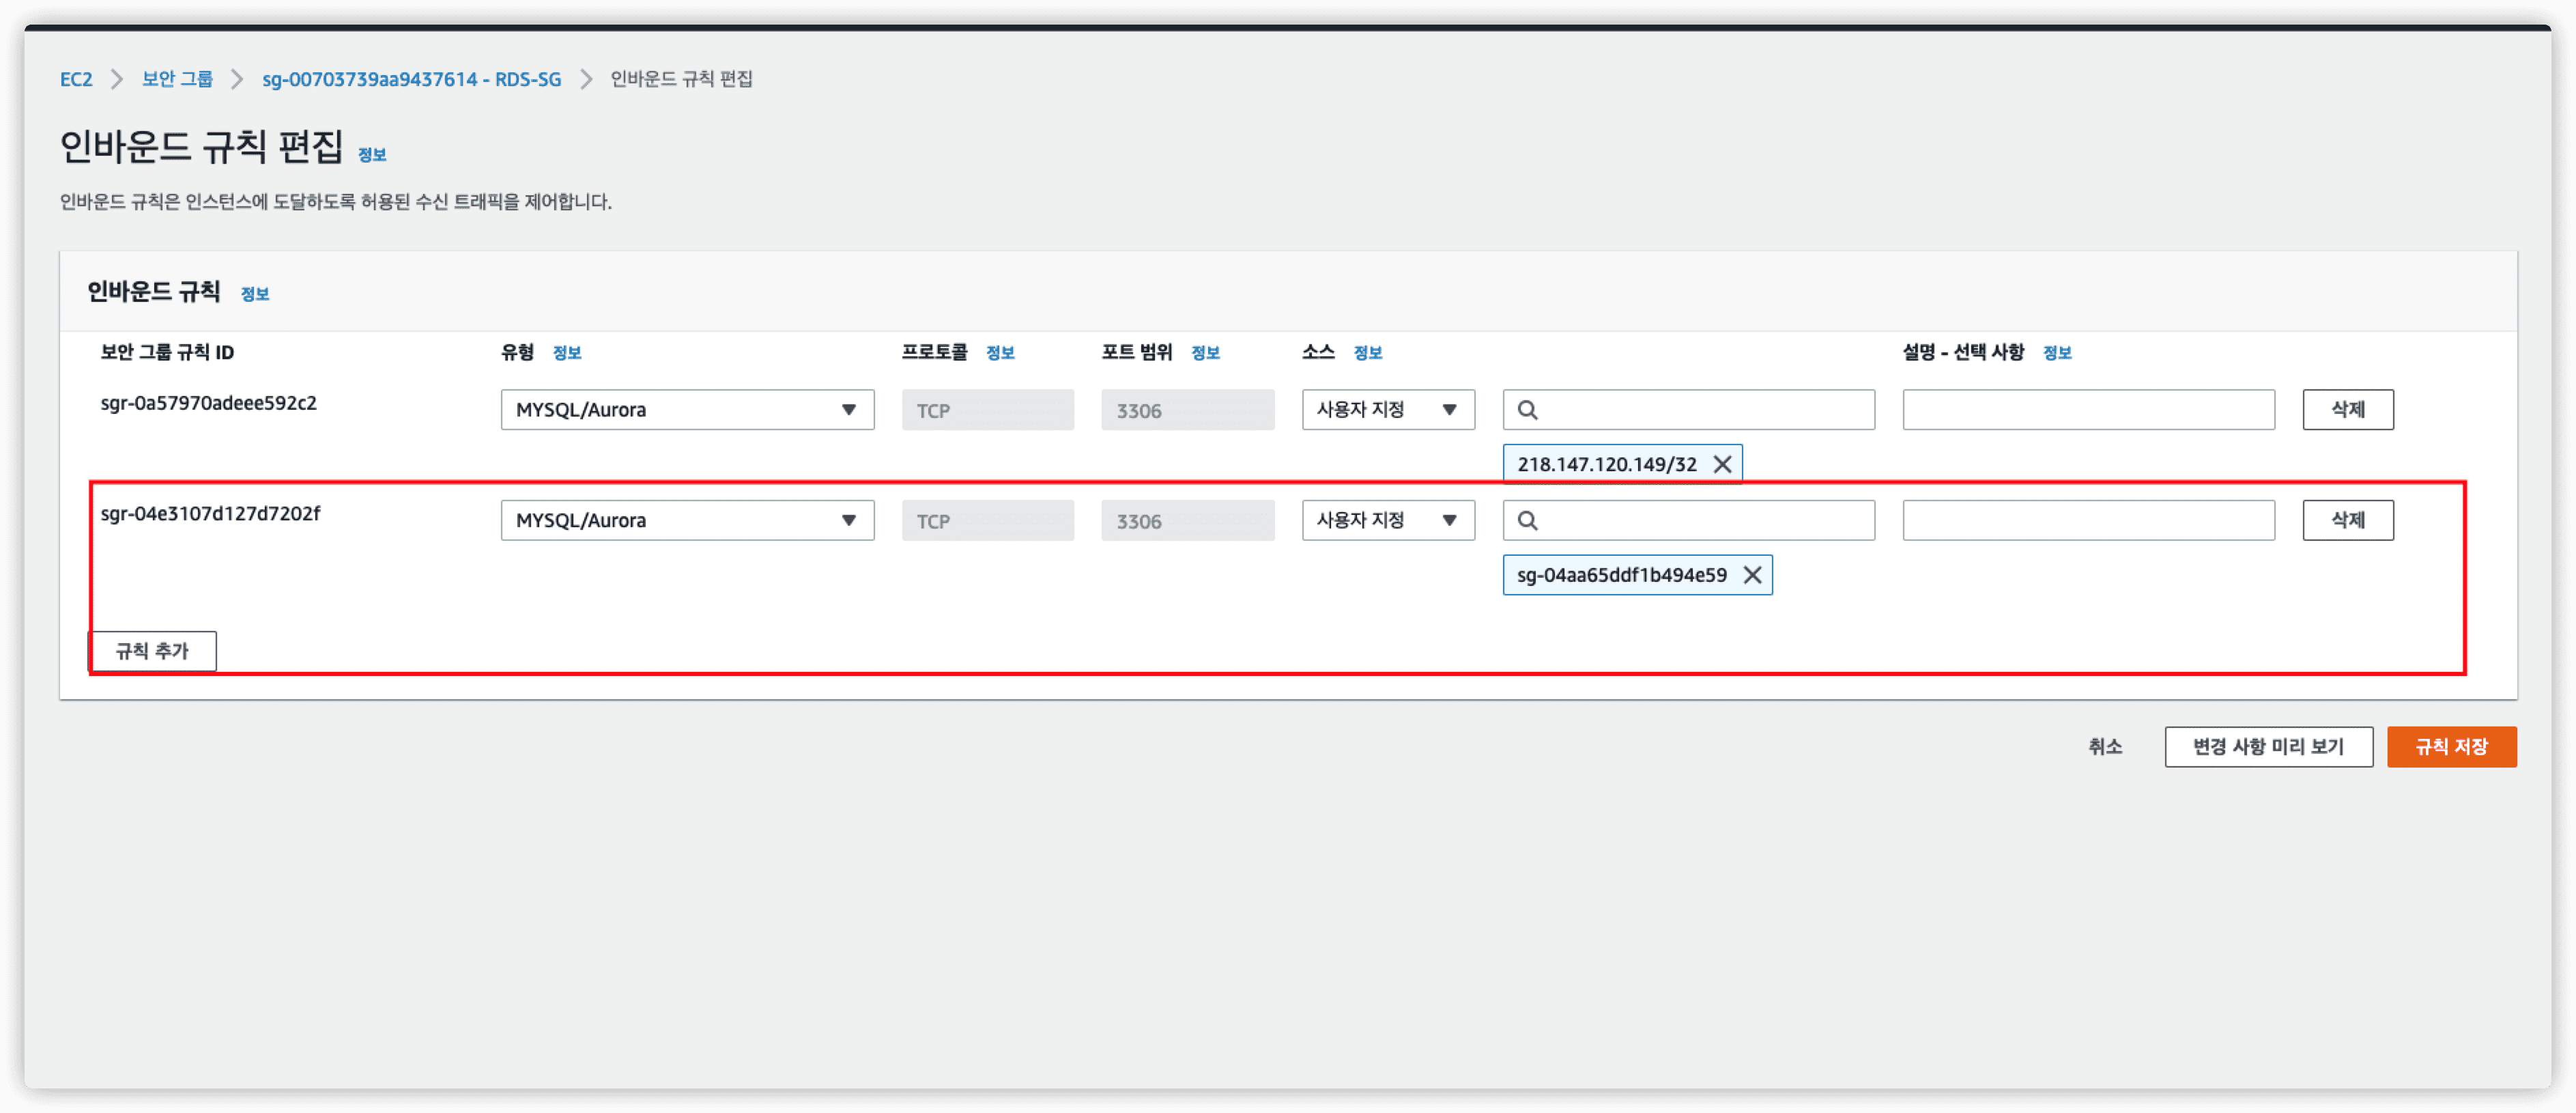
Task: Click 정보 link next to page title
Action: click(x=372, y=154)
